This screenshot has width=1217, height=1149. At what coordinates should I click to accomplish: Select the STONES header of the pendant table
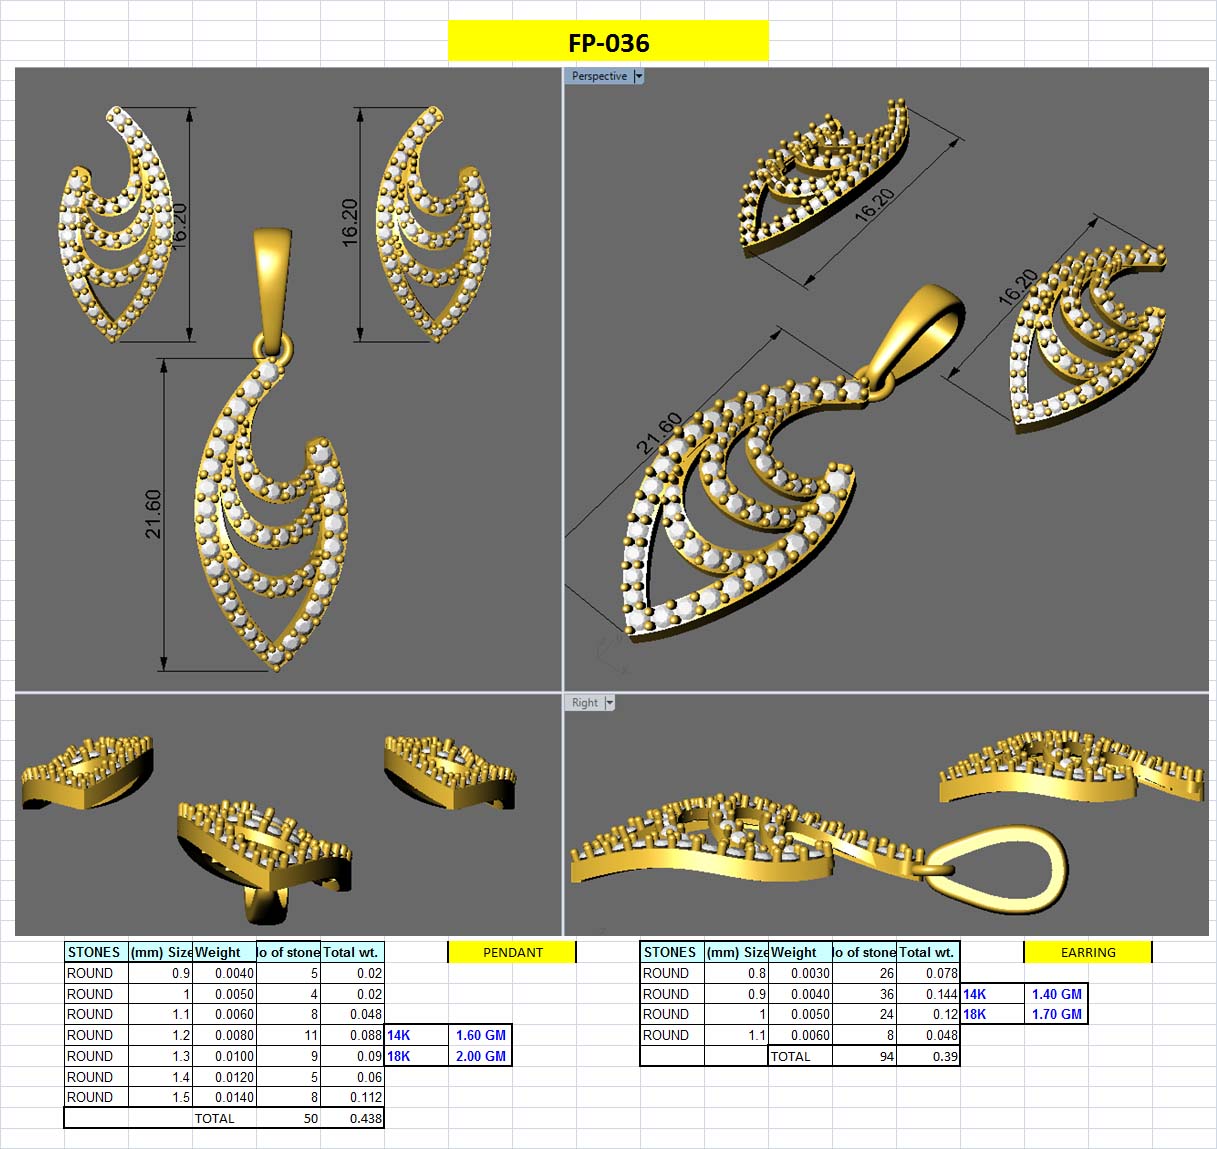pyautogui.click(x=94, y=952)
